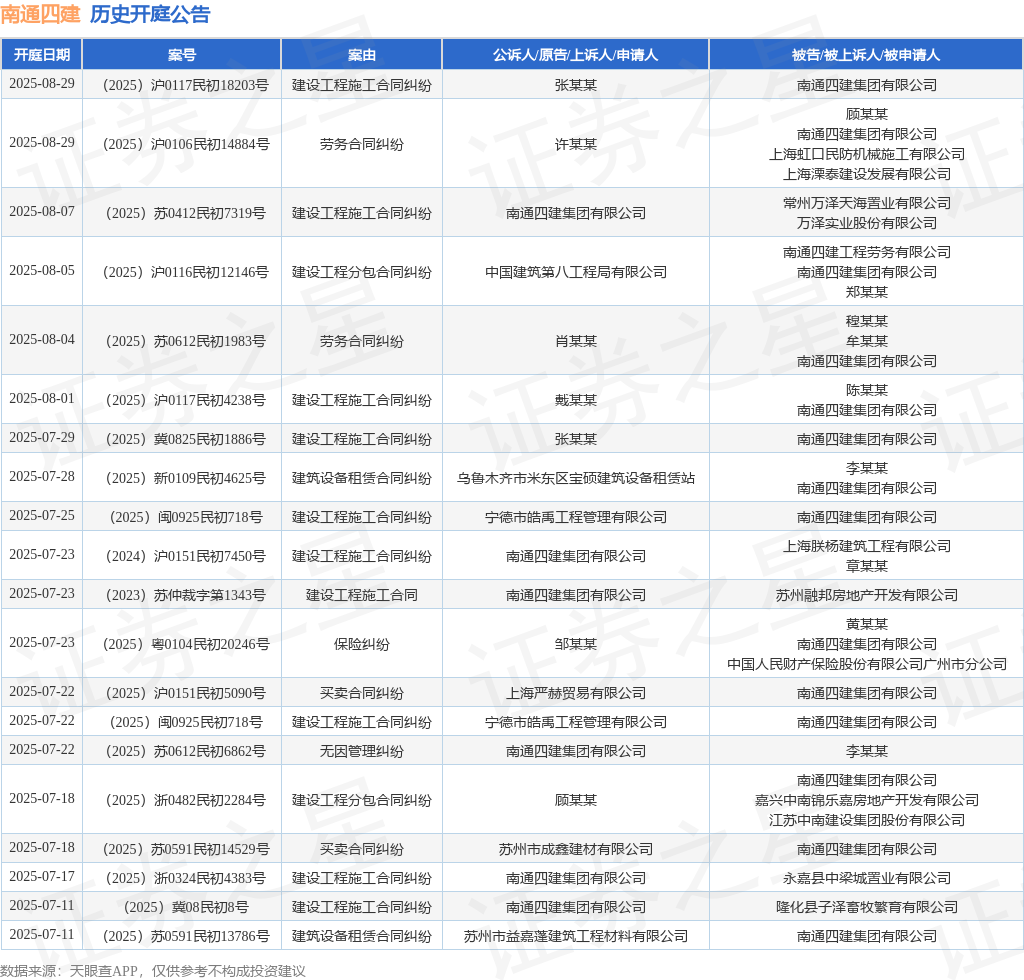1024x980 pixels.
Task: Click case number (2025)苏0591民初13786号
Action: tap(185, 936)
